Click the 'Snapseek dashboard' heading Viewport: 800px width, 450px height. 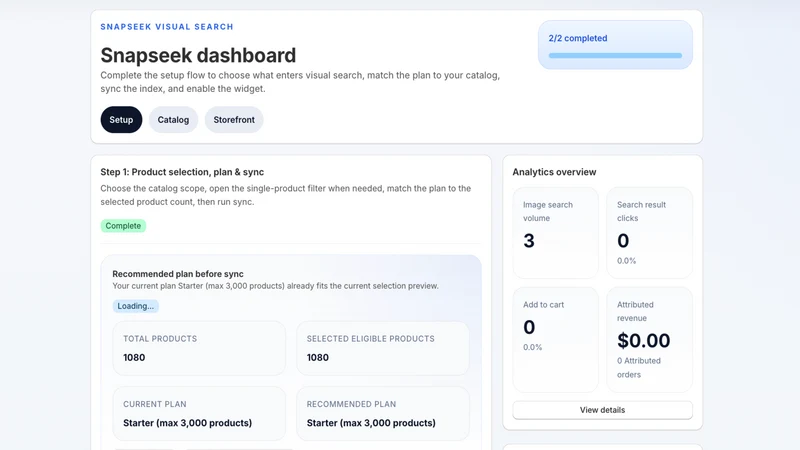tap(198, 55)
